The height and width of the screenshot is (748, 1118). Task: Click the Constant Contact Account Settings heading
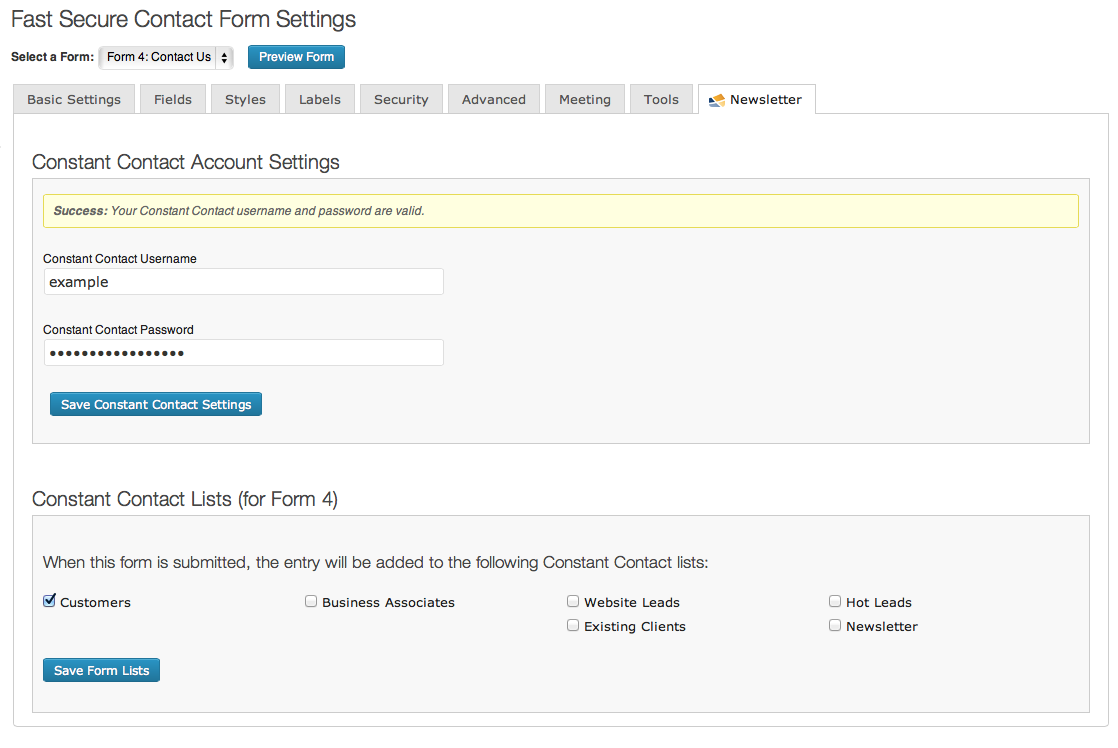coord(185,162)
